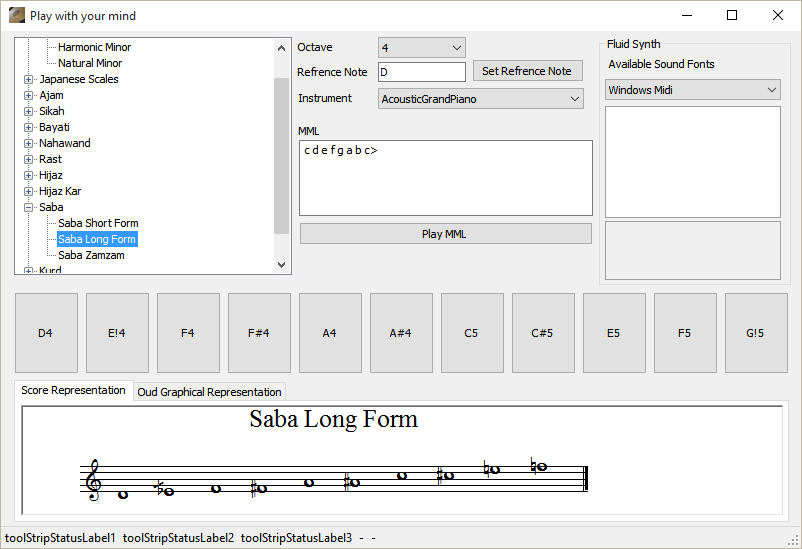The image size is (802, 549).
Task: Click the scale tree scroll up arrow
Action: tap(281, 48)
